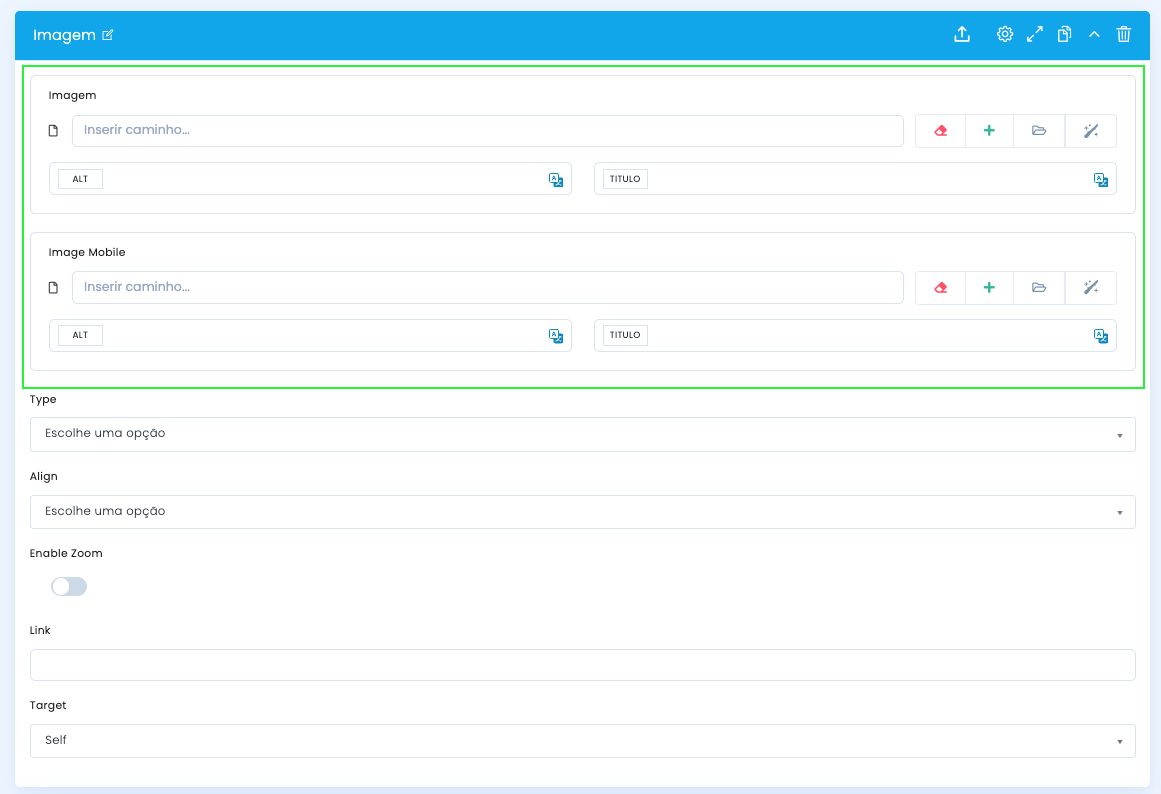
Task: Translate icon in Image Mobile ALT field
Action: point(555,336)
